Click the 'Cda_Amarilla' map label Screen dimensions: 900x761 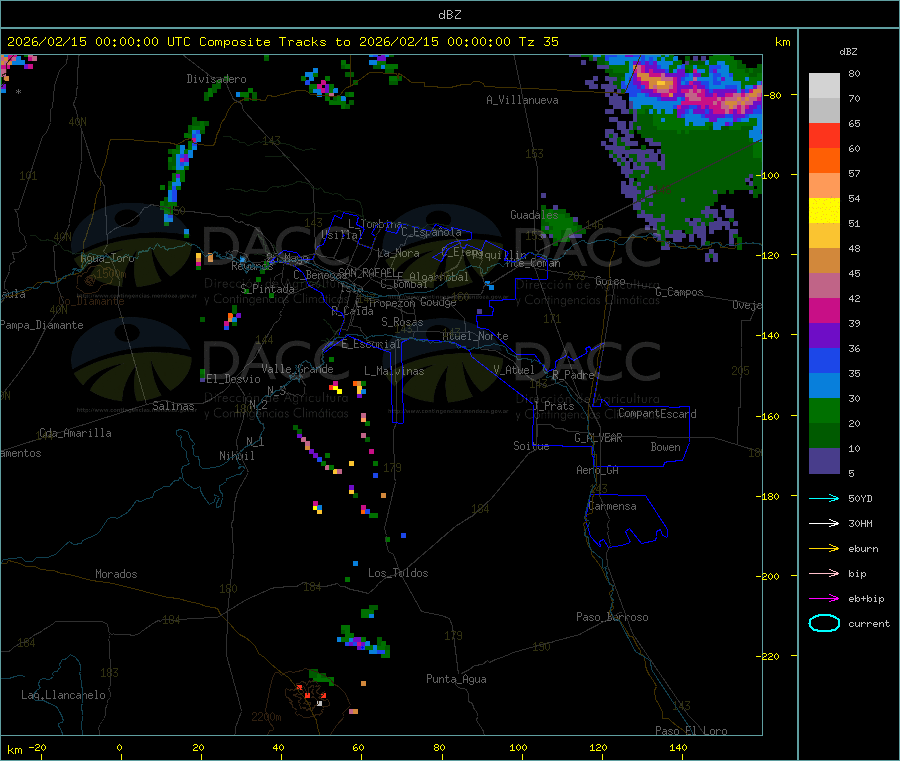coord(75,433)
